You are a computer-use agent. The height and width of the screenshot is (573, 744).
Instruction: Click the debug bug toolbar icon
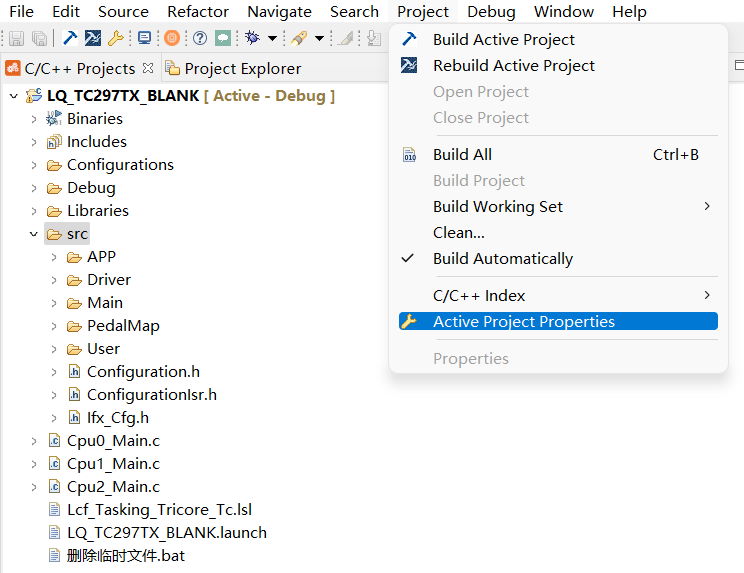click(x=251, y=38)
